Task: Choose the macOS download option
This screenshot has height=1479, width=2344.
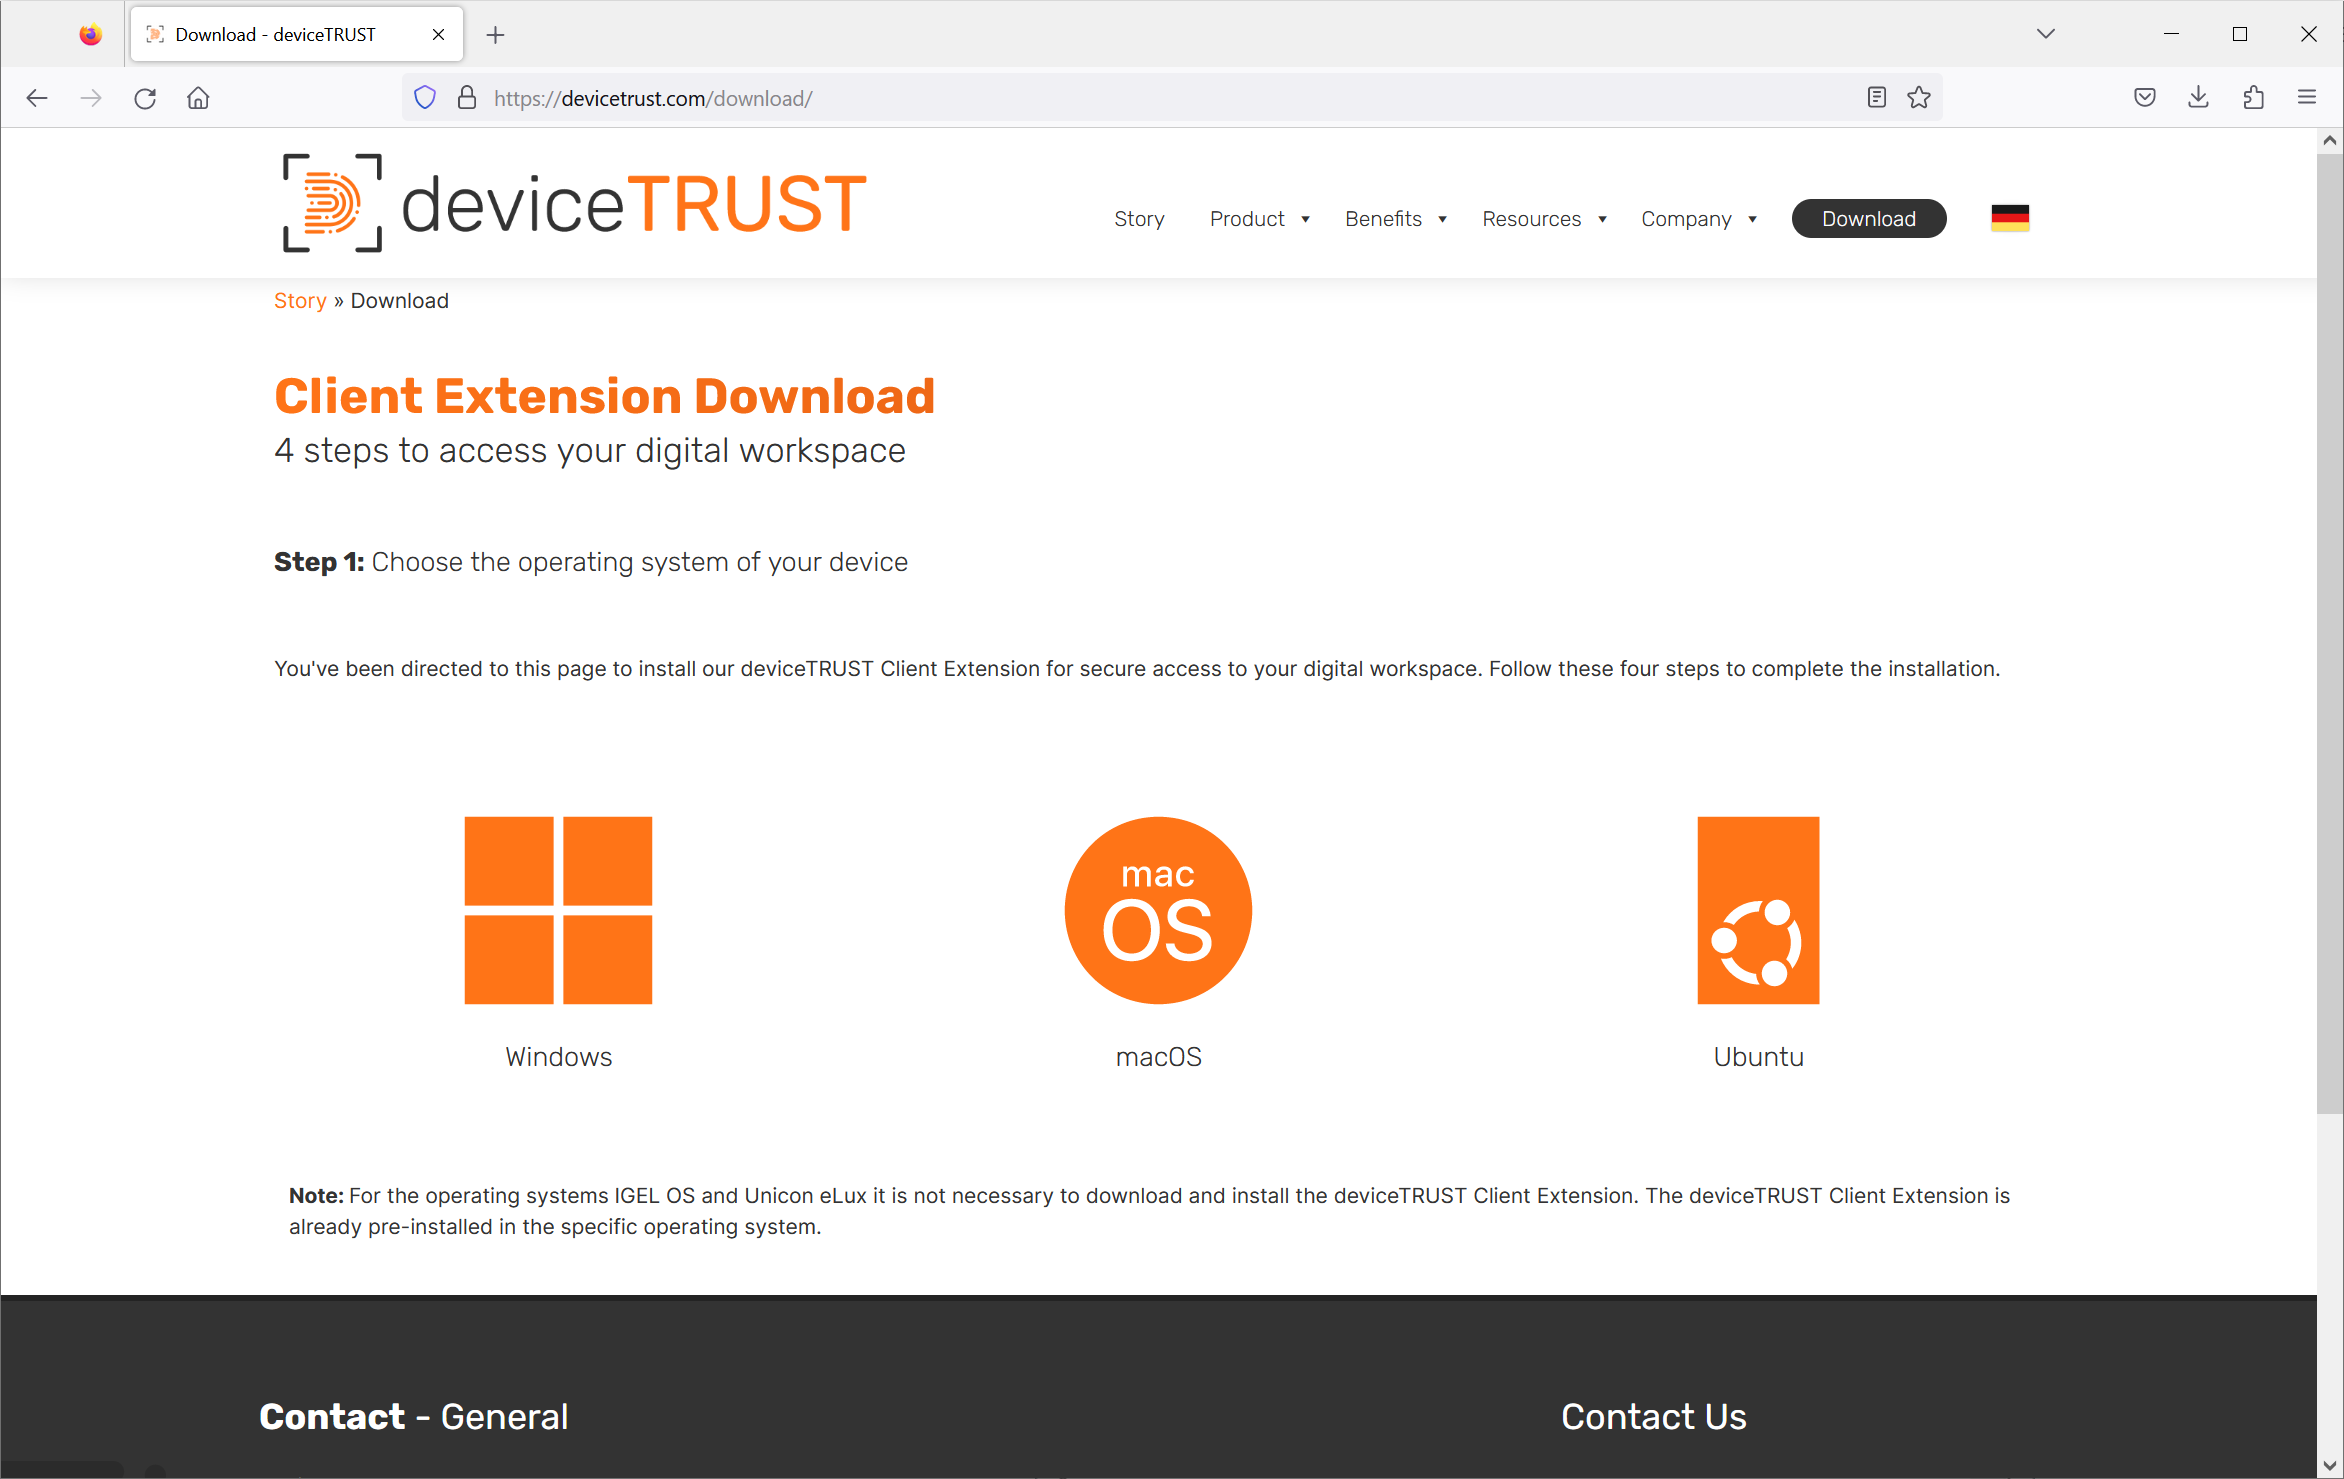Action: tap(1157, 909)
